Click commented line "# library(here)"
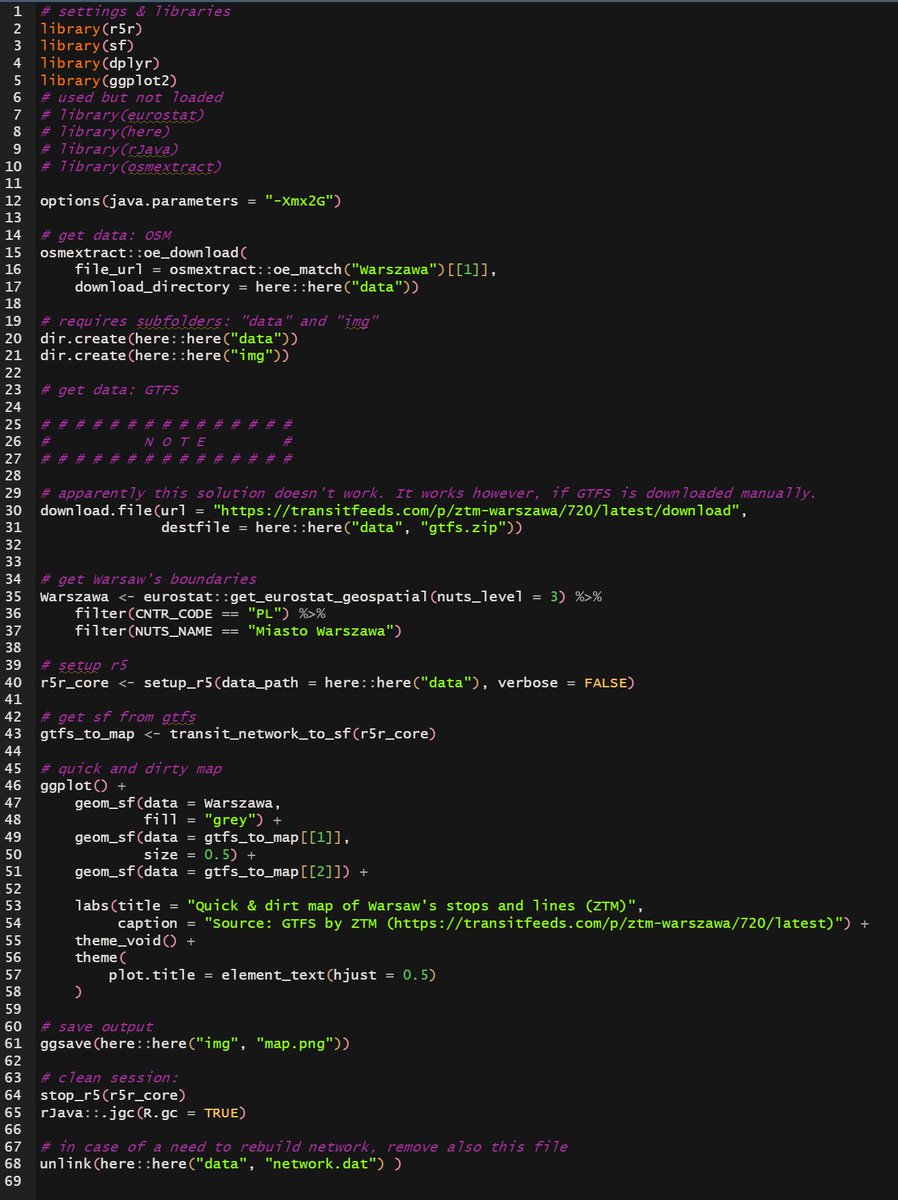Screen dimensions: 898x1200 coord(105,131)
